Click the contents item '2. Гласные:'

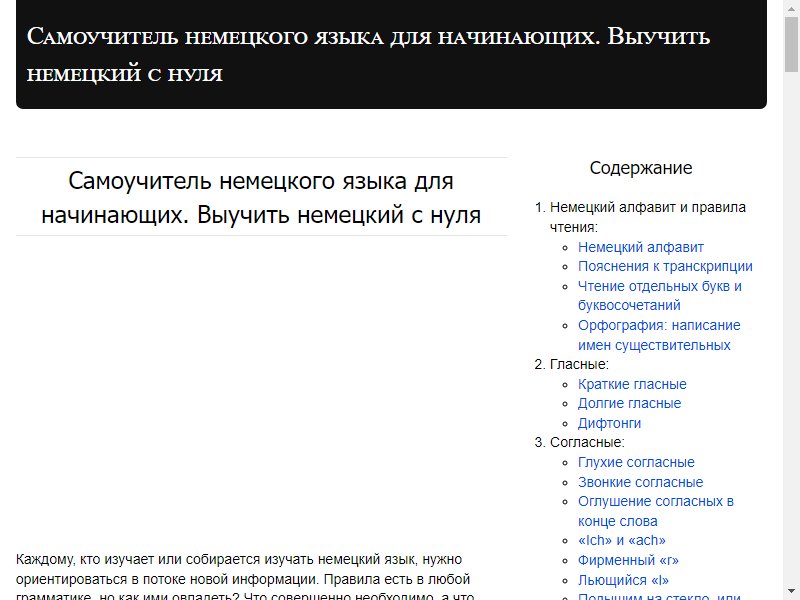(571, 364)
